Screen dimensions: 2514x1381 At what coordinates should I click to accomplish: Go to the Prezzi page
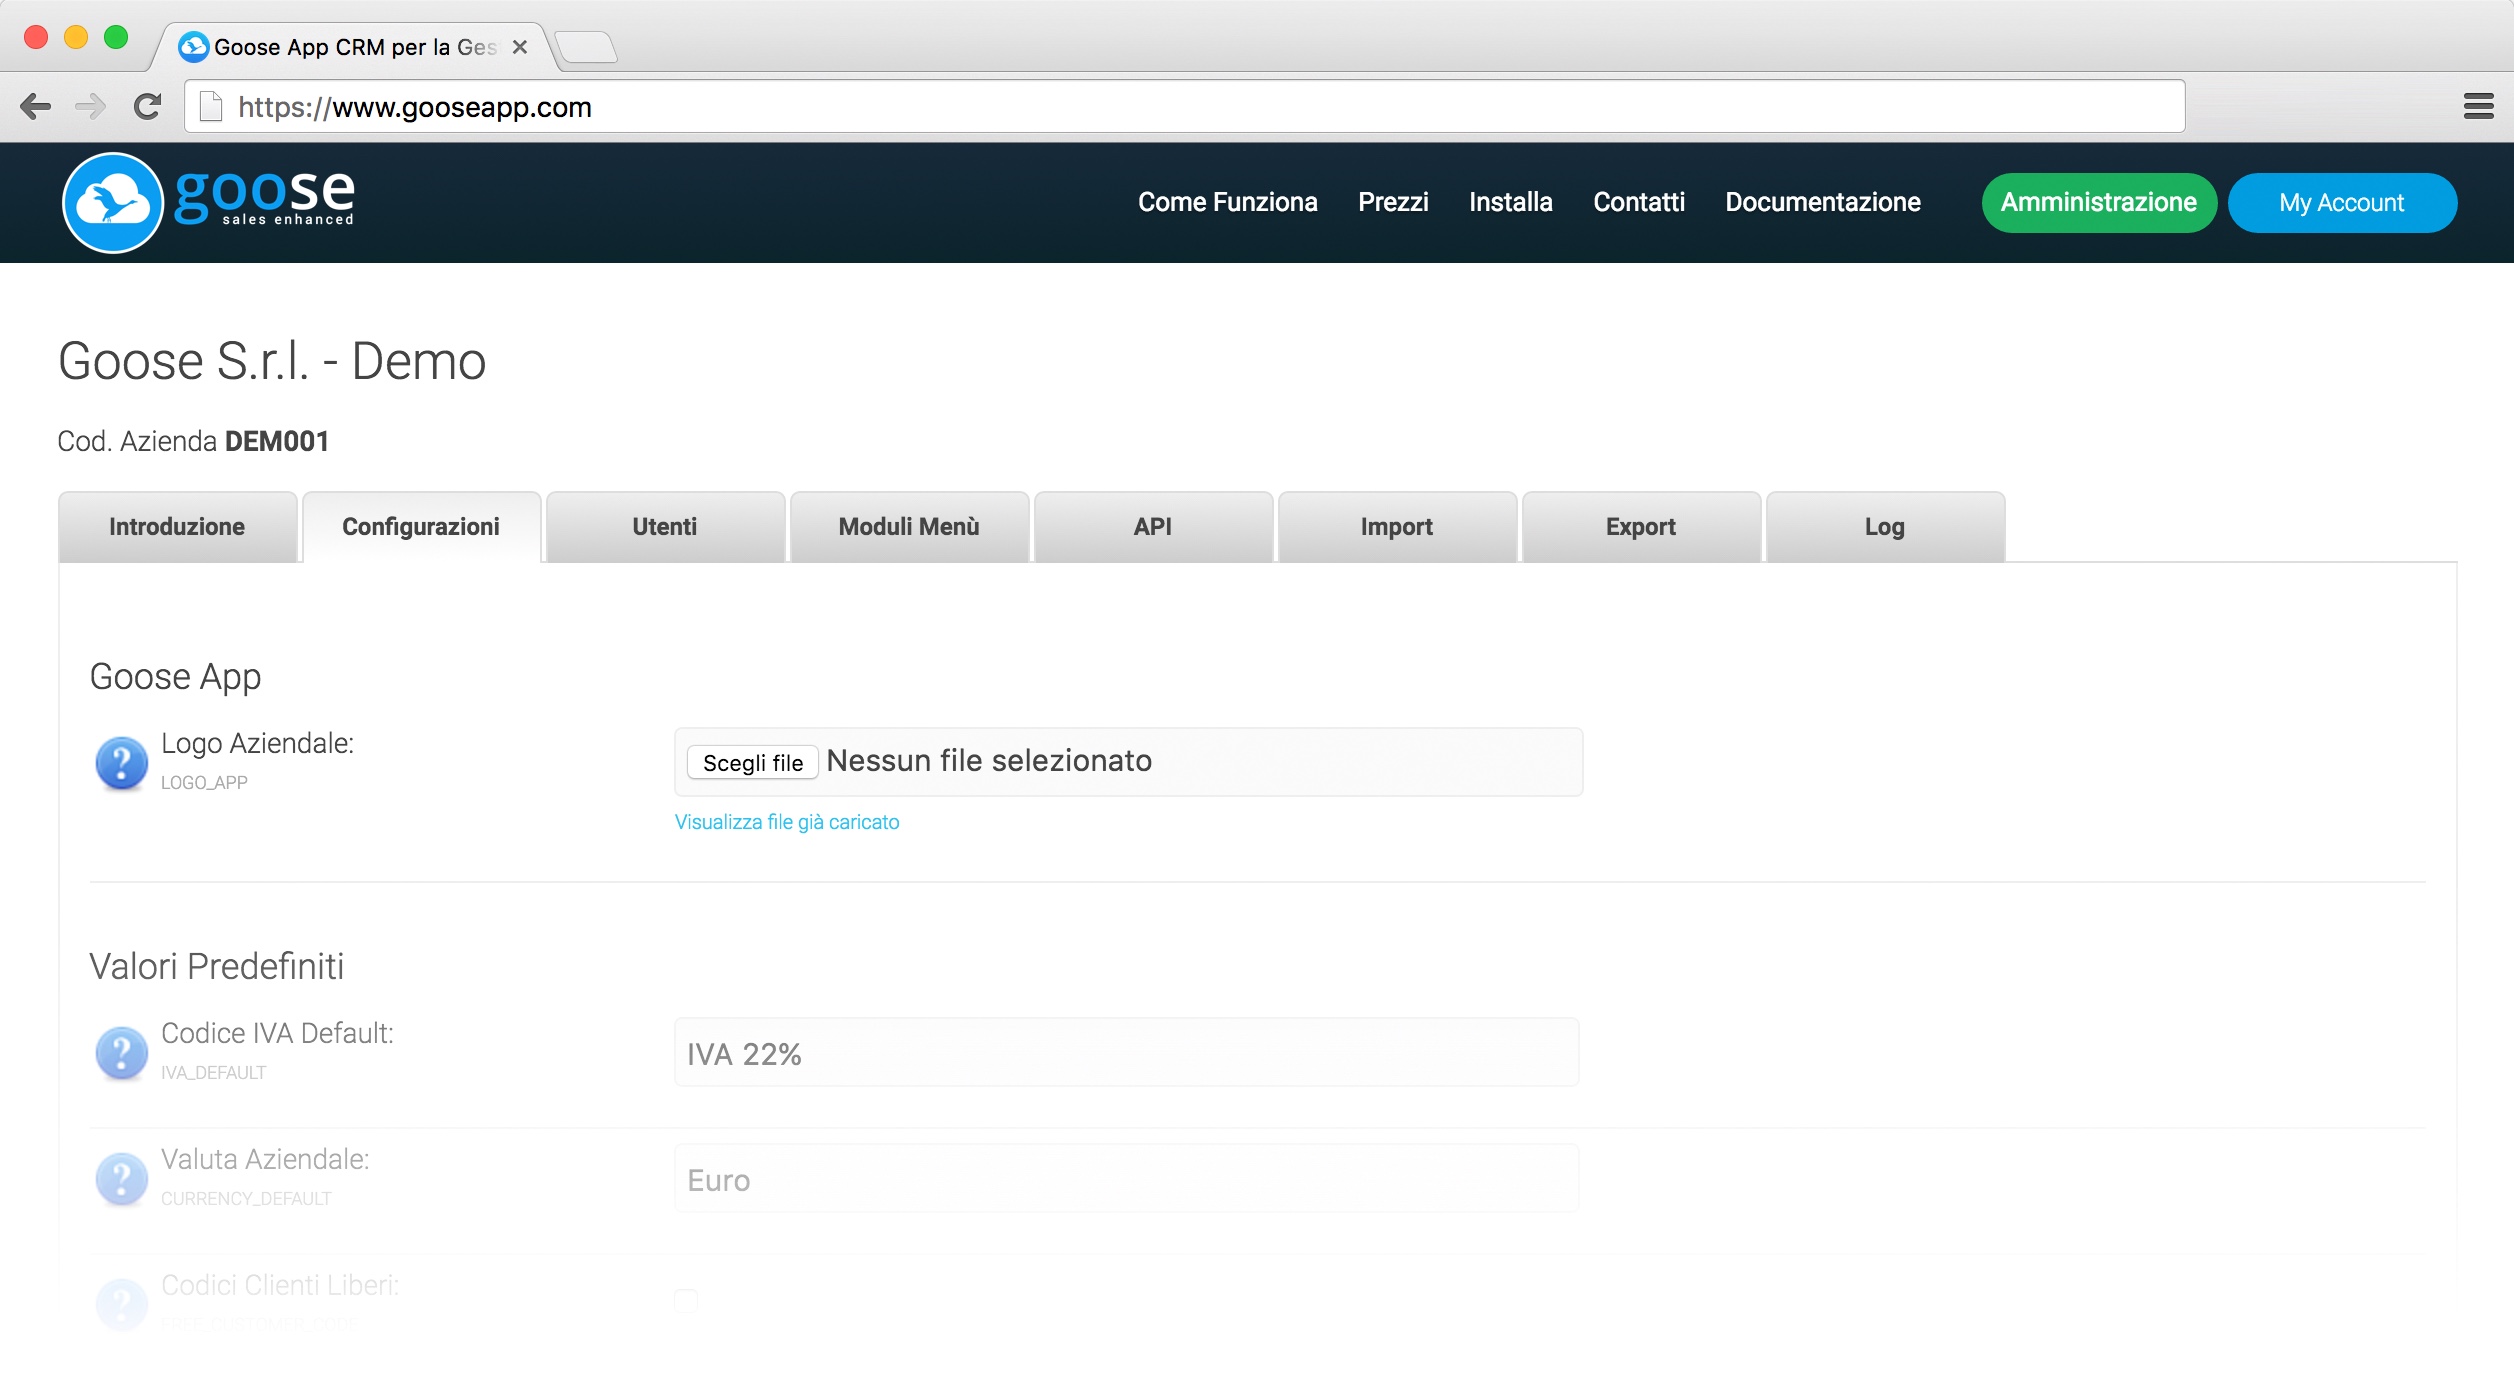(1393, 203)
